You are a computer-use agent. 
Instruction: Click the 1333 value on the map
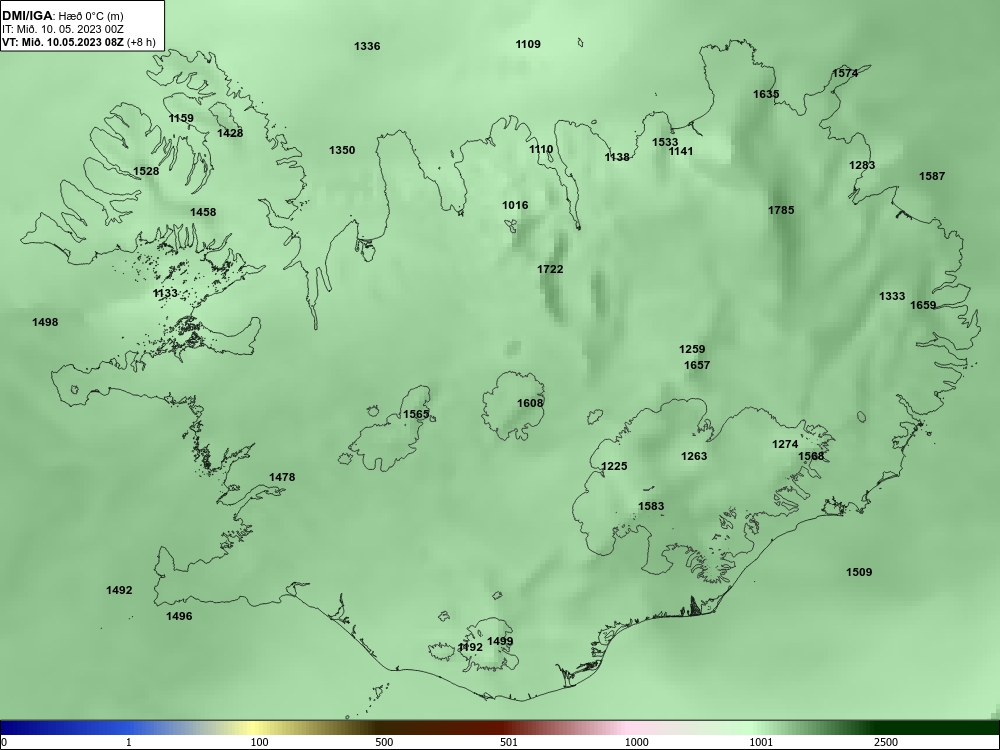click(892, 296)
